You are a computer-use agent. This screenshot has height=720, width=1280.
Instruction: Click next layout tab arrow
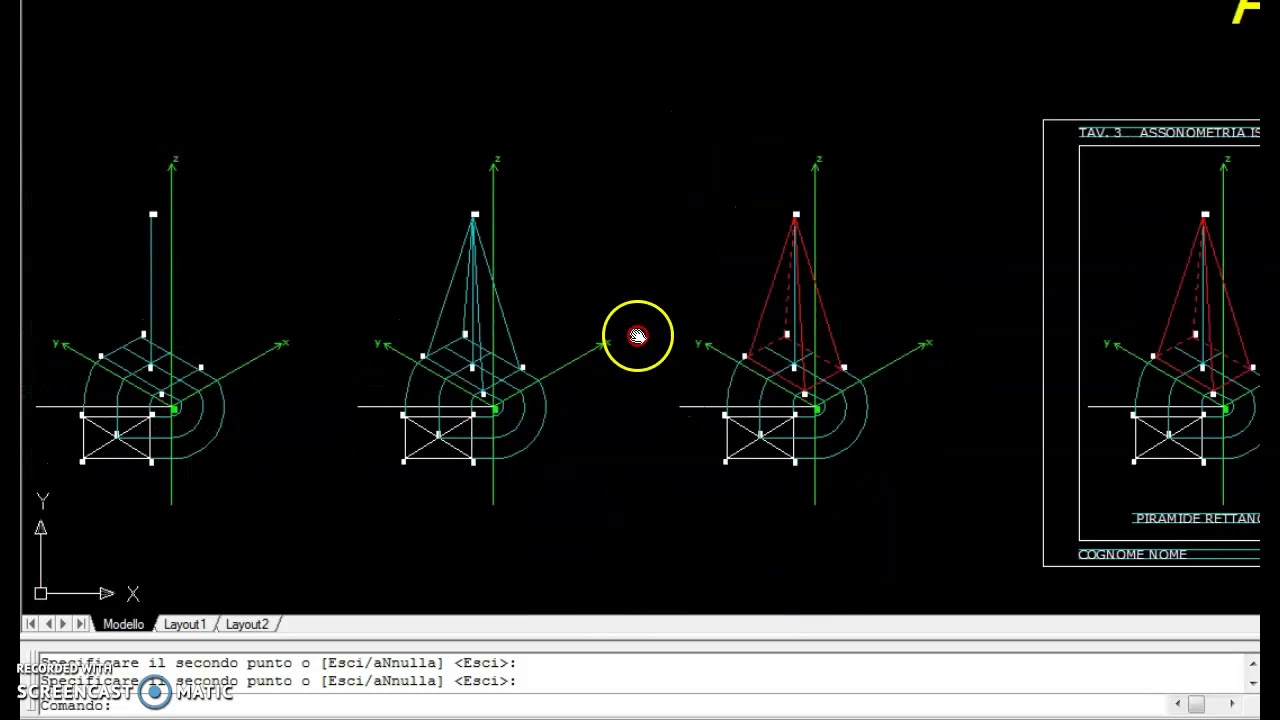63,624
